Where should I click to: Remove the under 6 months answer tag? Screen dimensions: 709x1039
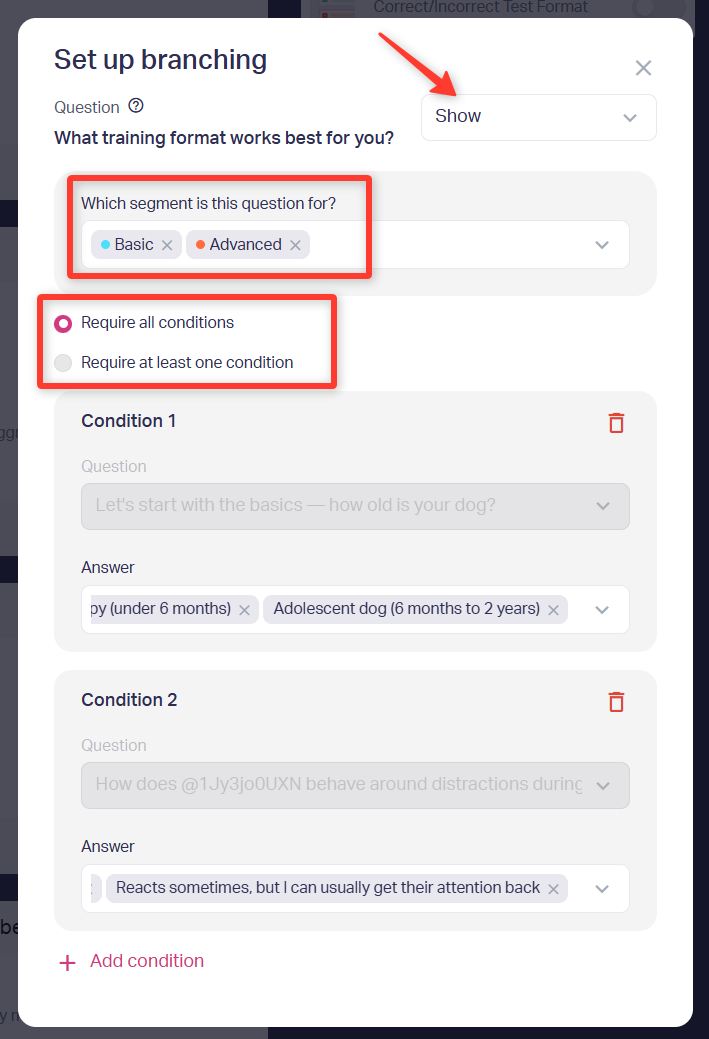pyautogui.click(x=245, y=610)
